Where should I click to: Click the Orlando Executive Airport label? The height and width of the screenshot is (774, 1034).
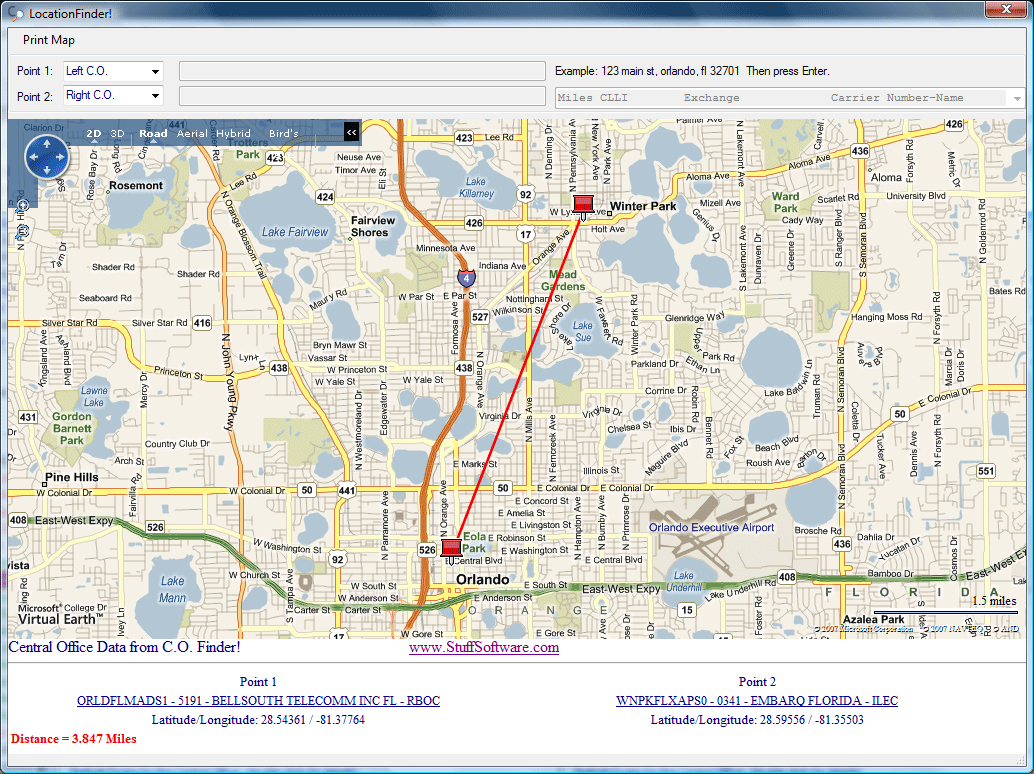712,527
